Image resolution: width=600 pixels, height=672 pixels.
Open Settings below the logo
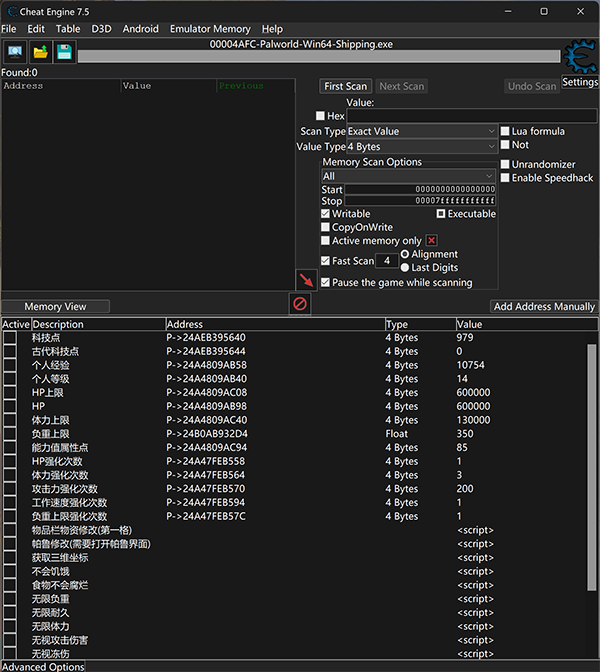click(580, 82)
